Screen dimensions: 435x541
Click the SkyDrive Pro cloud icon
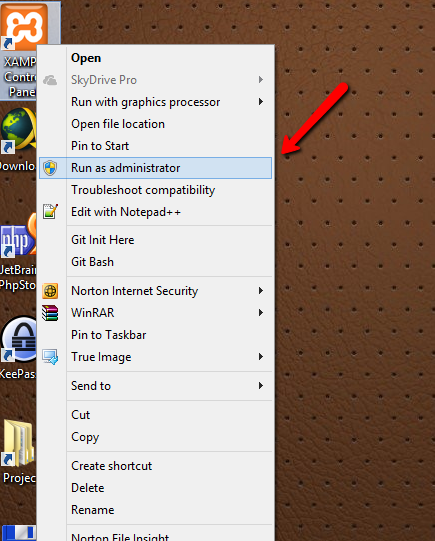[50, 80]
